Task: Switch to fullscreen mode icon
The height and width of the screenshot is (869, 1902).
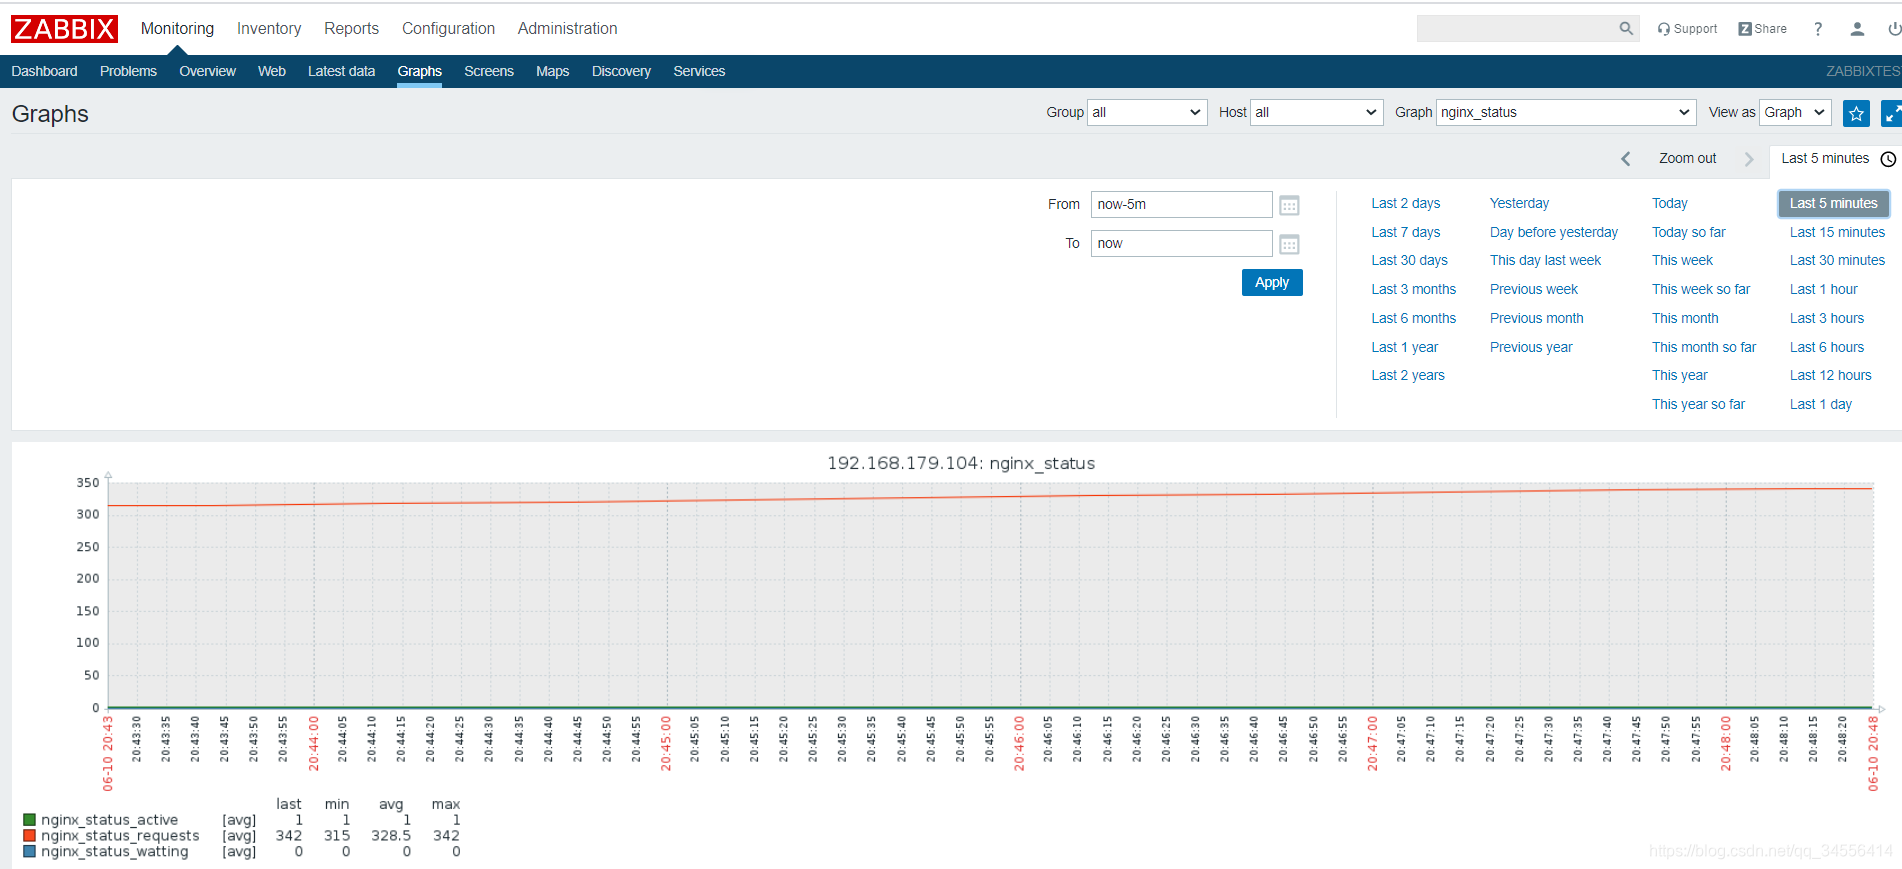Action: pyautogui.click(x=1892, y=113)
